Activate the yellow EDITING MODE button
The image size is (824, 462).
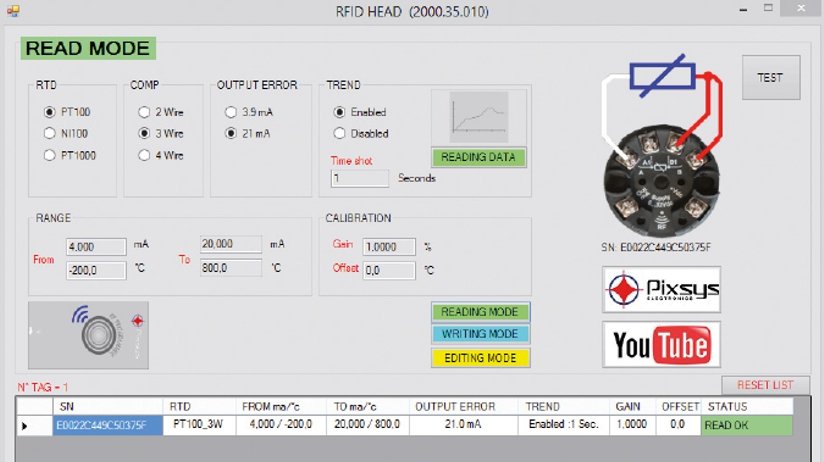[480, 357]
